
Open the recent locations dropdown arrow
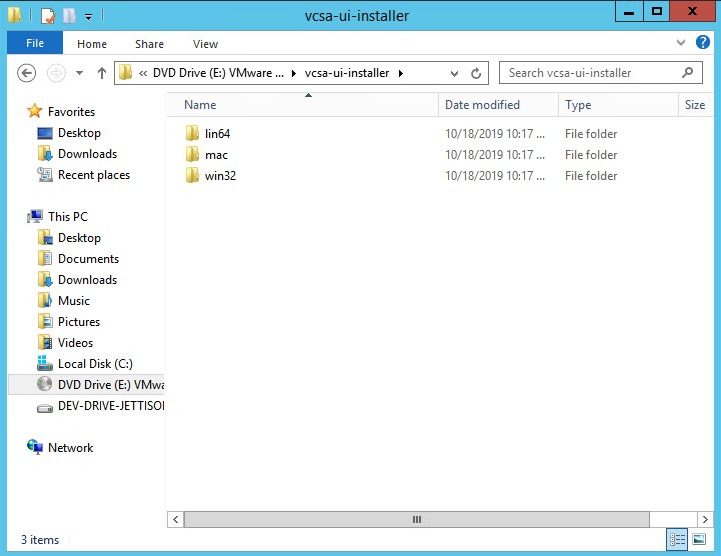80,73
